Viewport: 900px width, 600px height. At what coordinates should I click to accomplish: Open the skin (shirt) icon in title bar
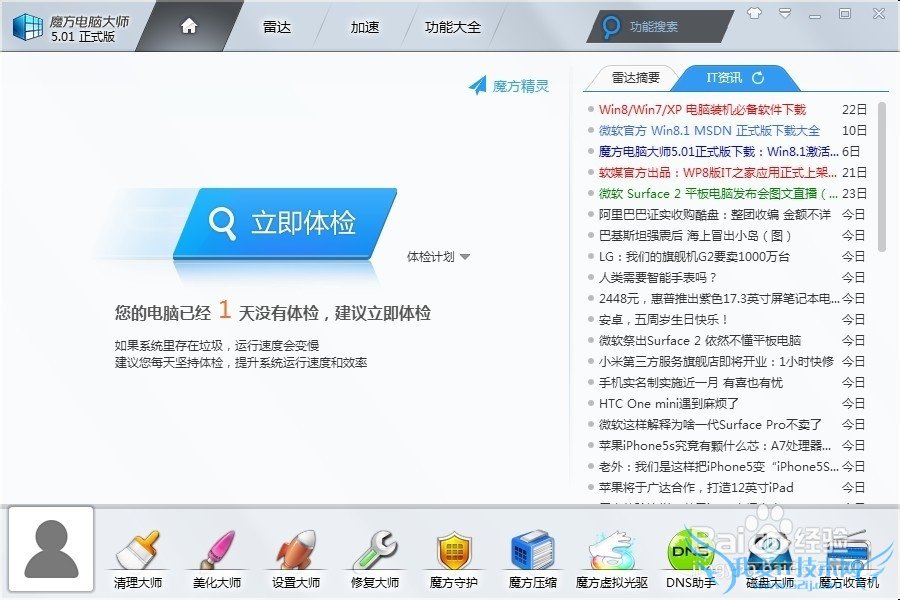tap(754, 13)
